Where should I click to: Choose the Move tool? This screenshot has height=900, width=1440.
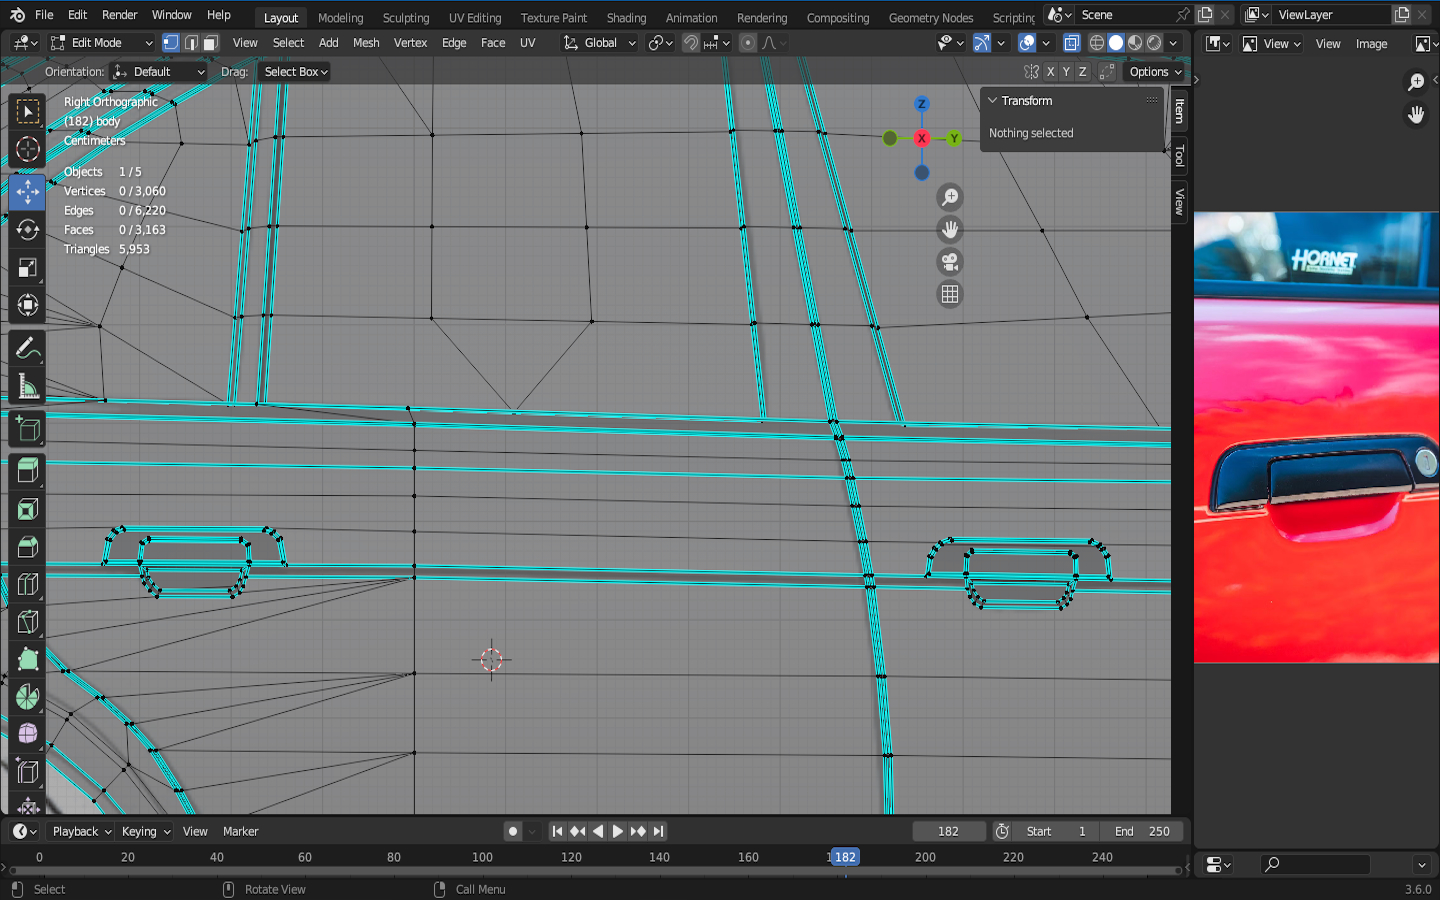coord(27,191)
